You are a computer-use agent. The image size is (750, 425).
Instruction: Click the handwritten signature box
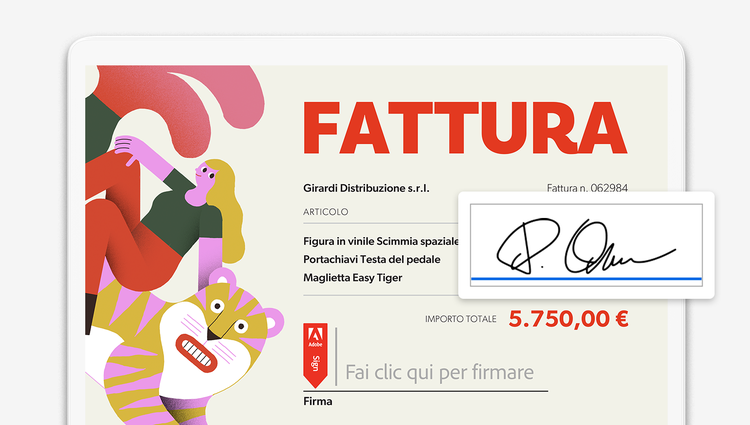586,245
